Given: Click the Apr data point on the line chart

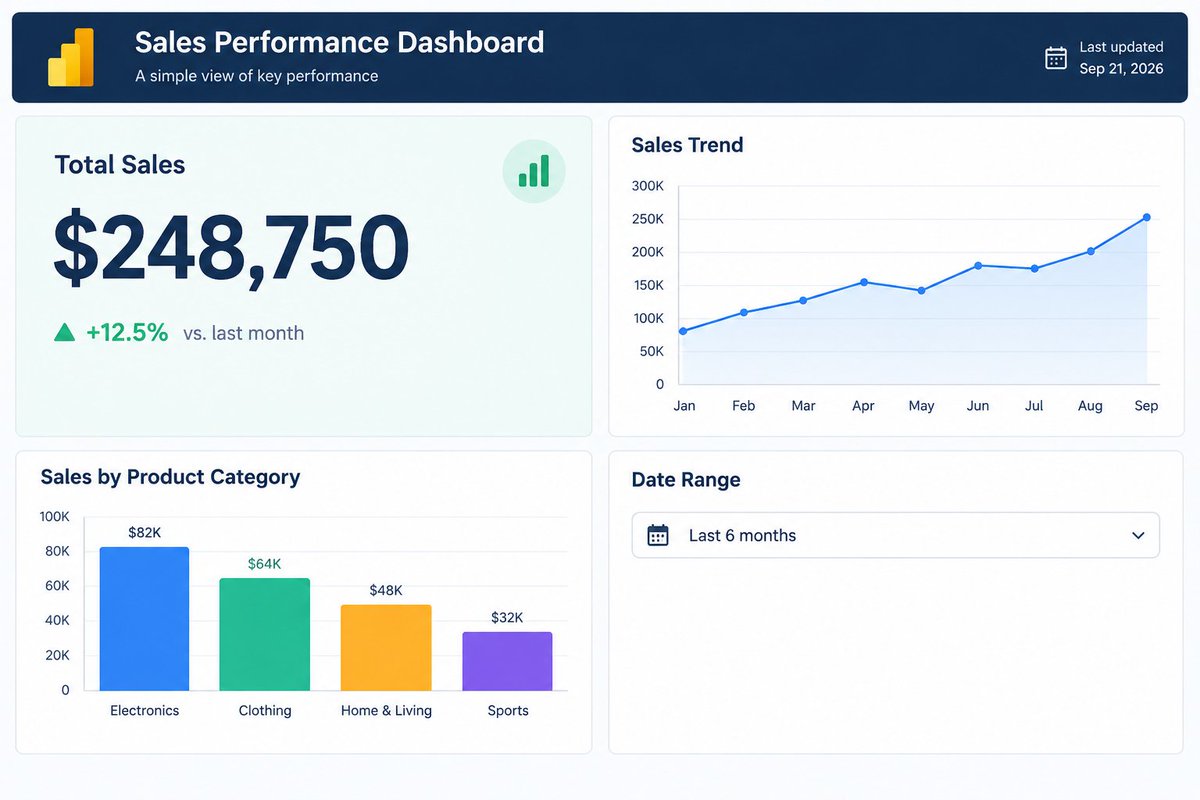Looking at the screenshot, I should (x=864, y=282).
